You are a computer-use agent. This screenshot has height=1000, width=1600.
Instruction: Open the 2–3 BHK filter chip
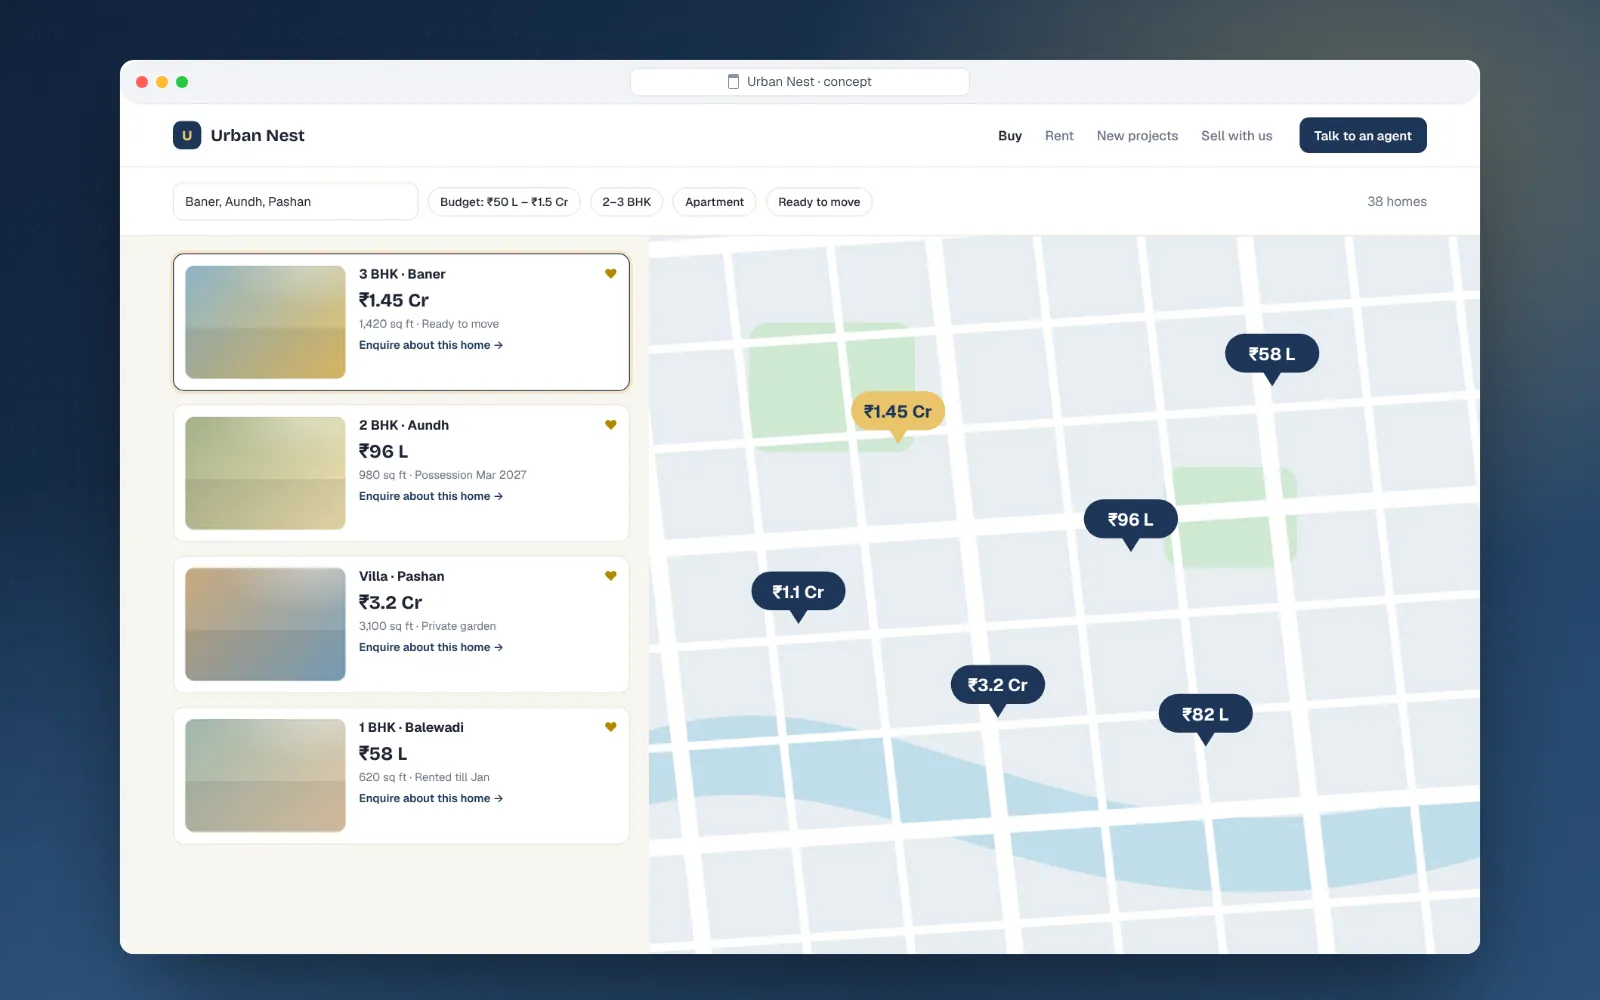[x=626, y=202]
